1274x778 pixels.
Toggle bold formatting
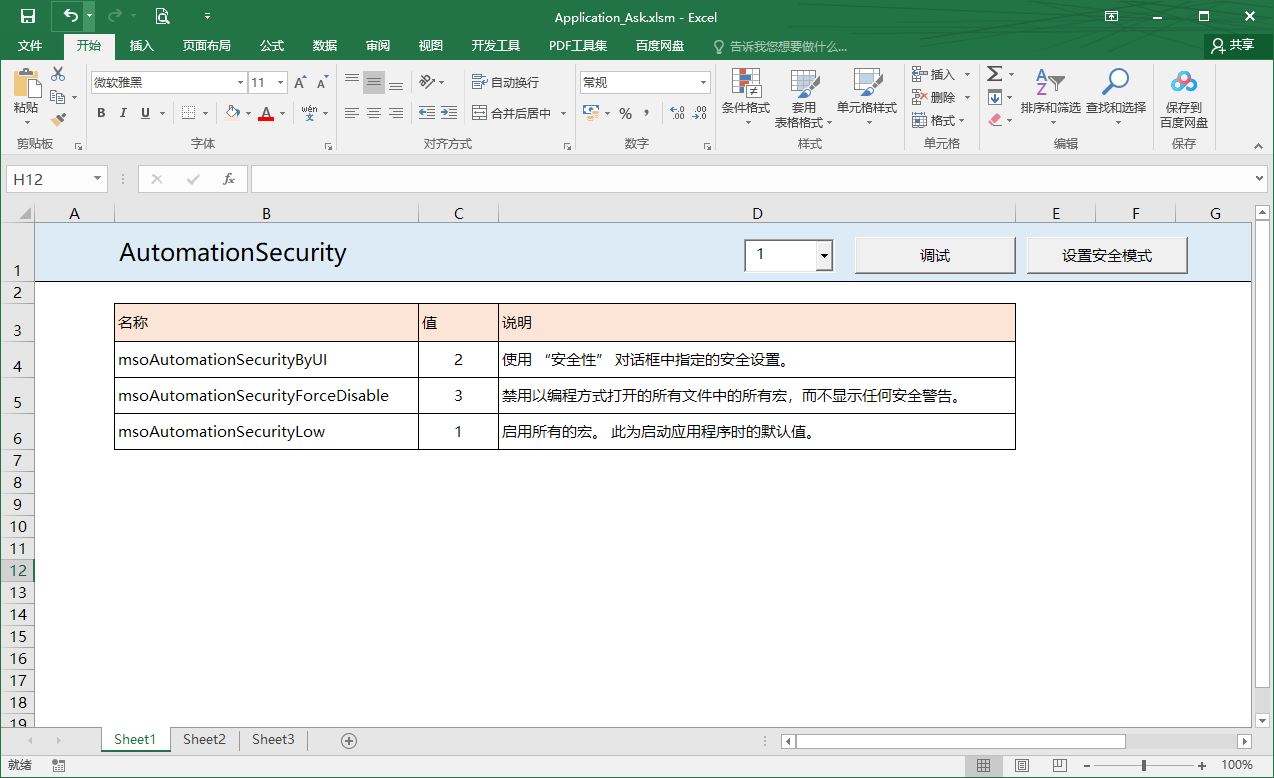(x=101, y=113)
